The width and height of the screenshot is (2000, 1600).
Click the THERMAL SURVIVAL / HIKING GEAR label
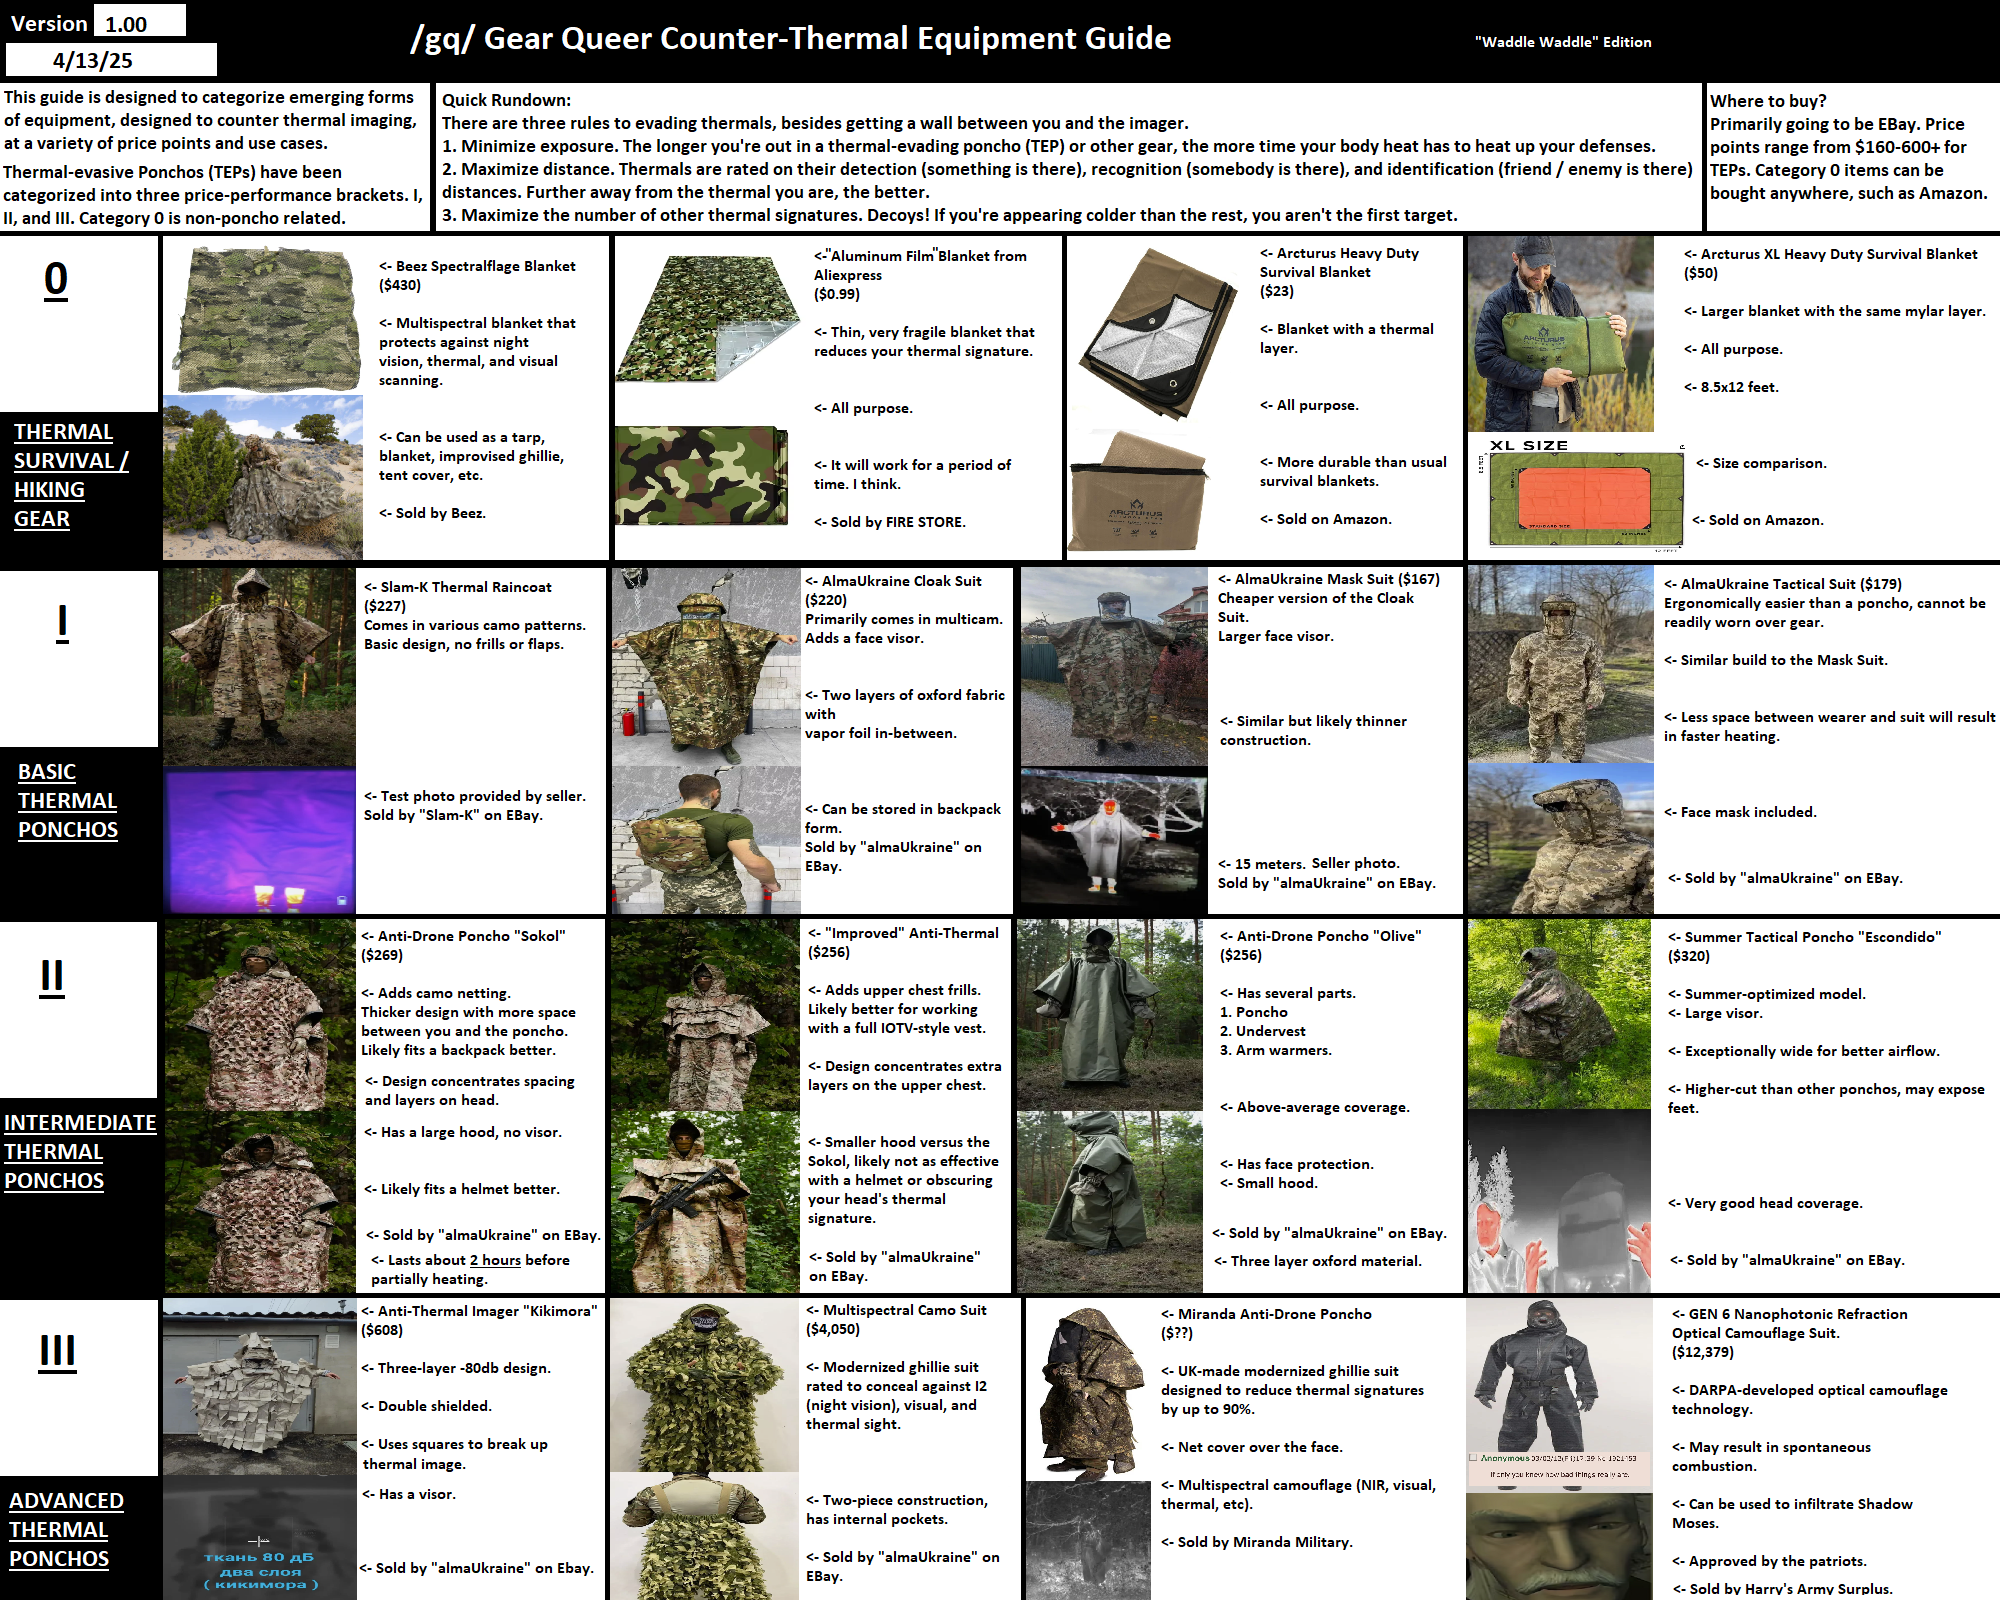point(71,475)
